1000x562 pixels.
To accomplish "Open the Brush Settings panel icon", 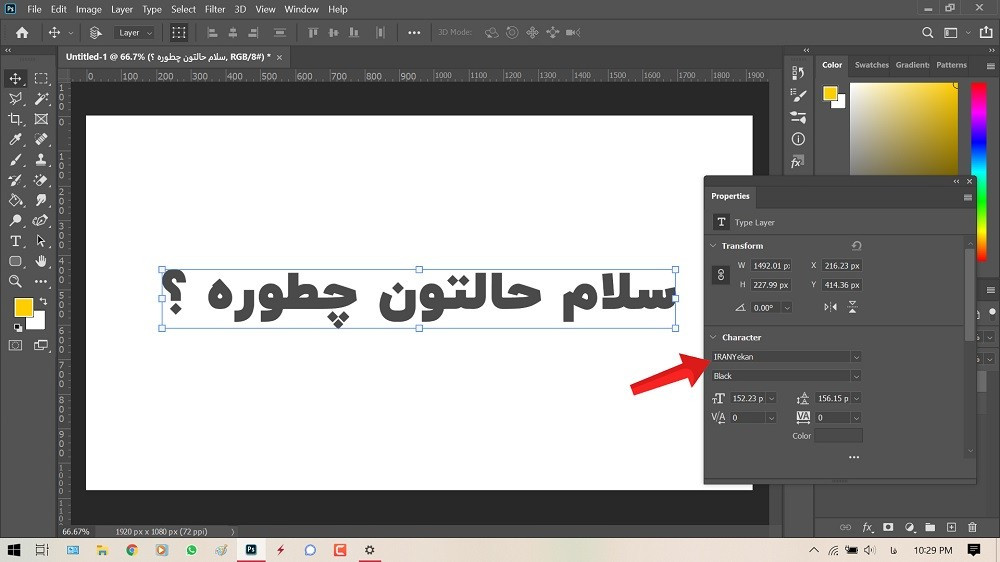I will pos(798,95).
